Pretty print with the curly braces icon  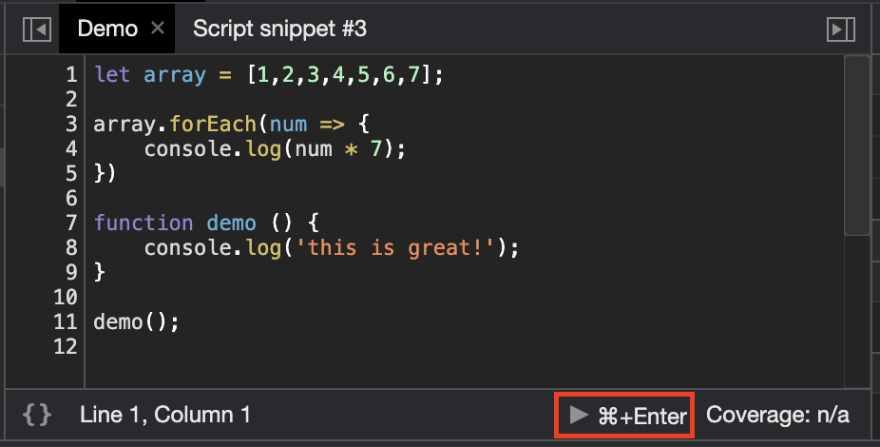click(x=37, y=415)
